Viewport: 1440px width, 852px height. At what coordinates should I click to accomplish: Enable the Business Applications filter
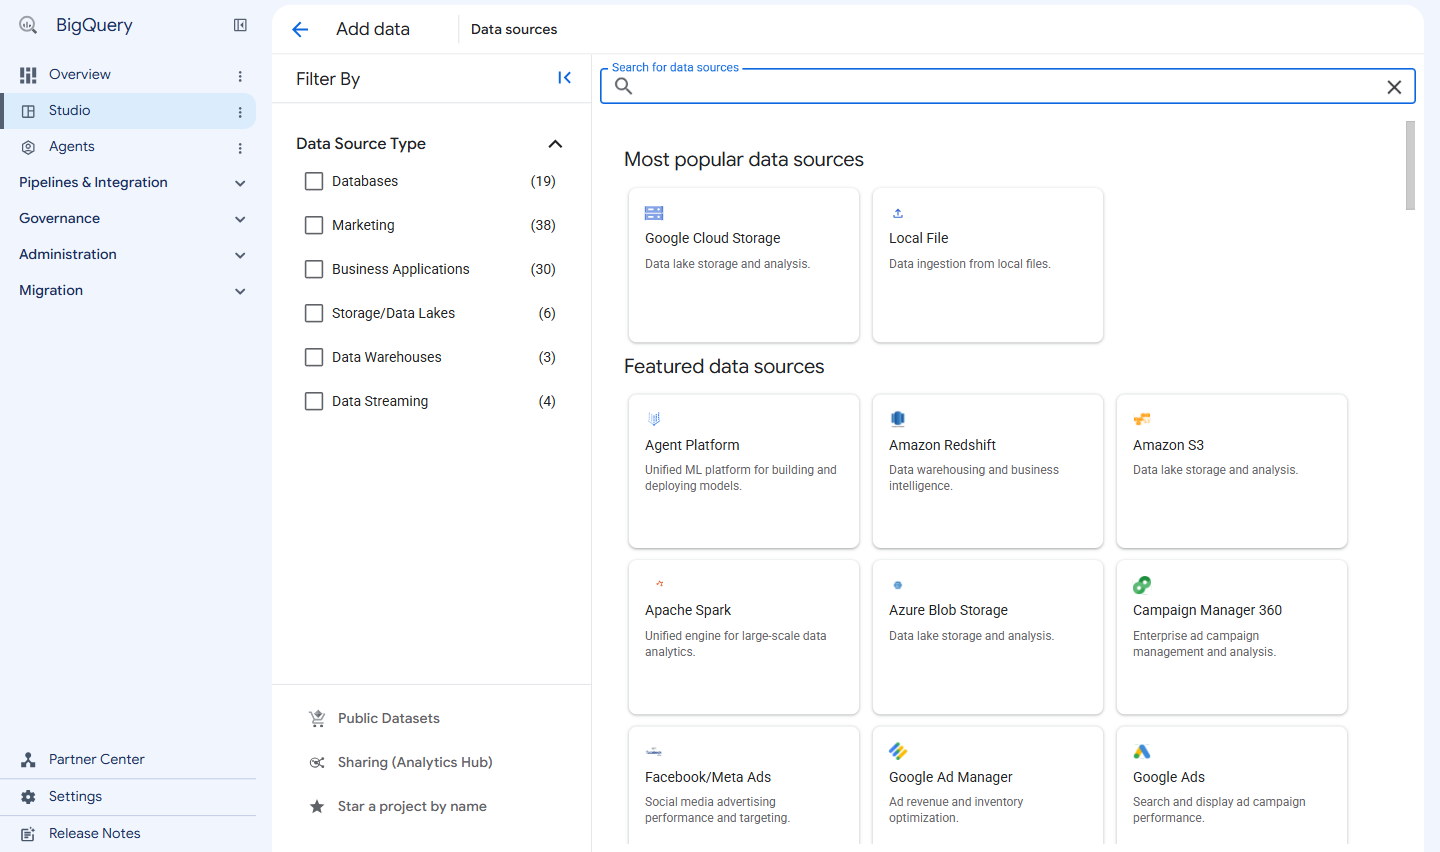click(x=314, y=269)
